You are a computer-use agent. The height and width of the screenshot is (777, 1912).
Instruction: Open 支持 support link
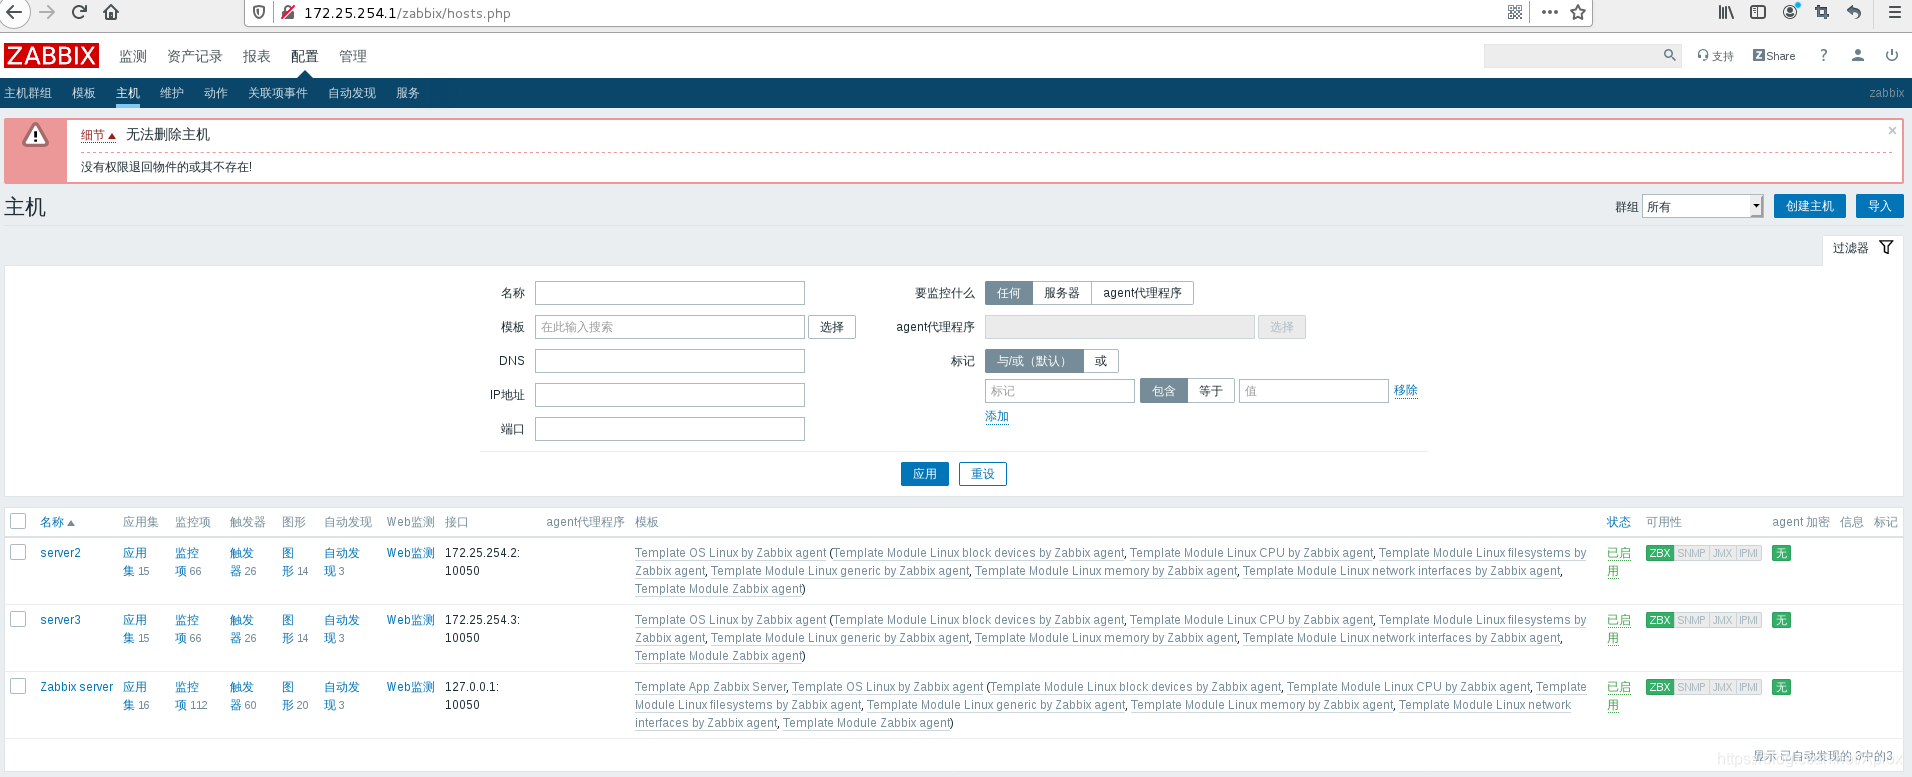[1715, 56]
